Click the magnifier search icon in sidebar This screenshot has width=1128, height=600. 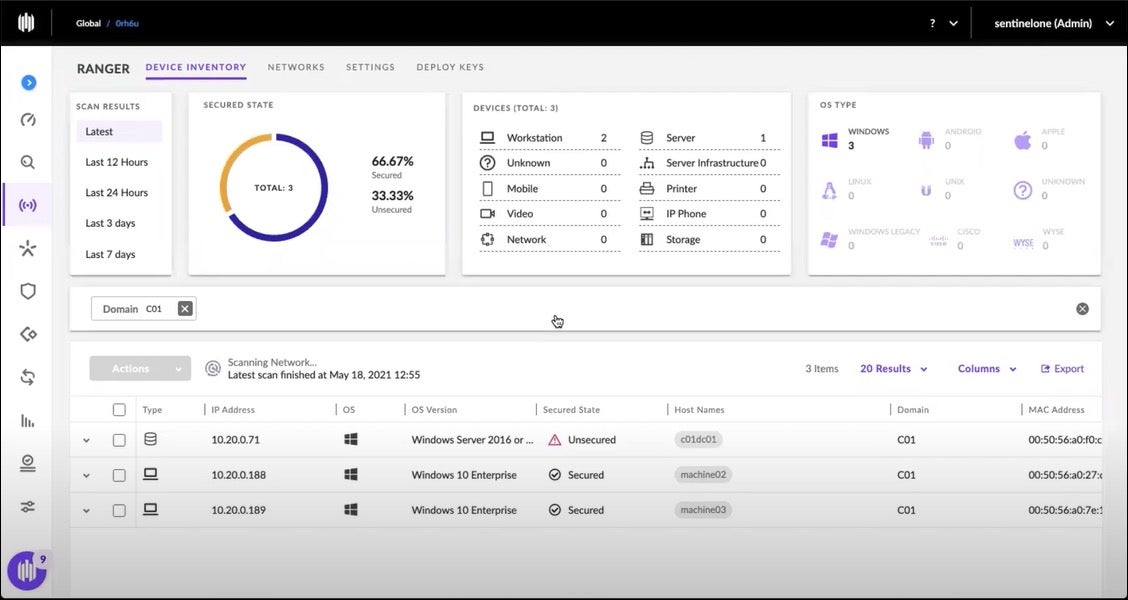point(28,162)
